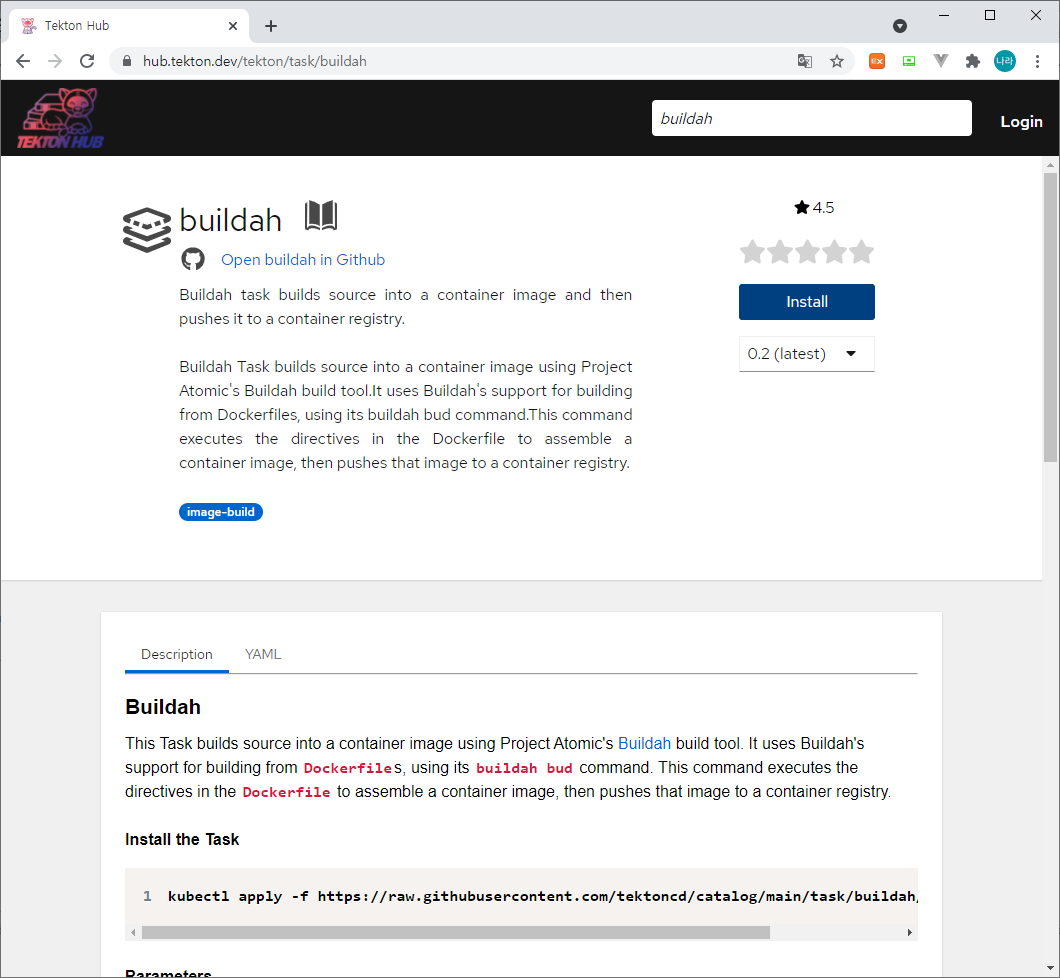Click the GitHub octocat icon

193,259
